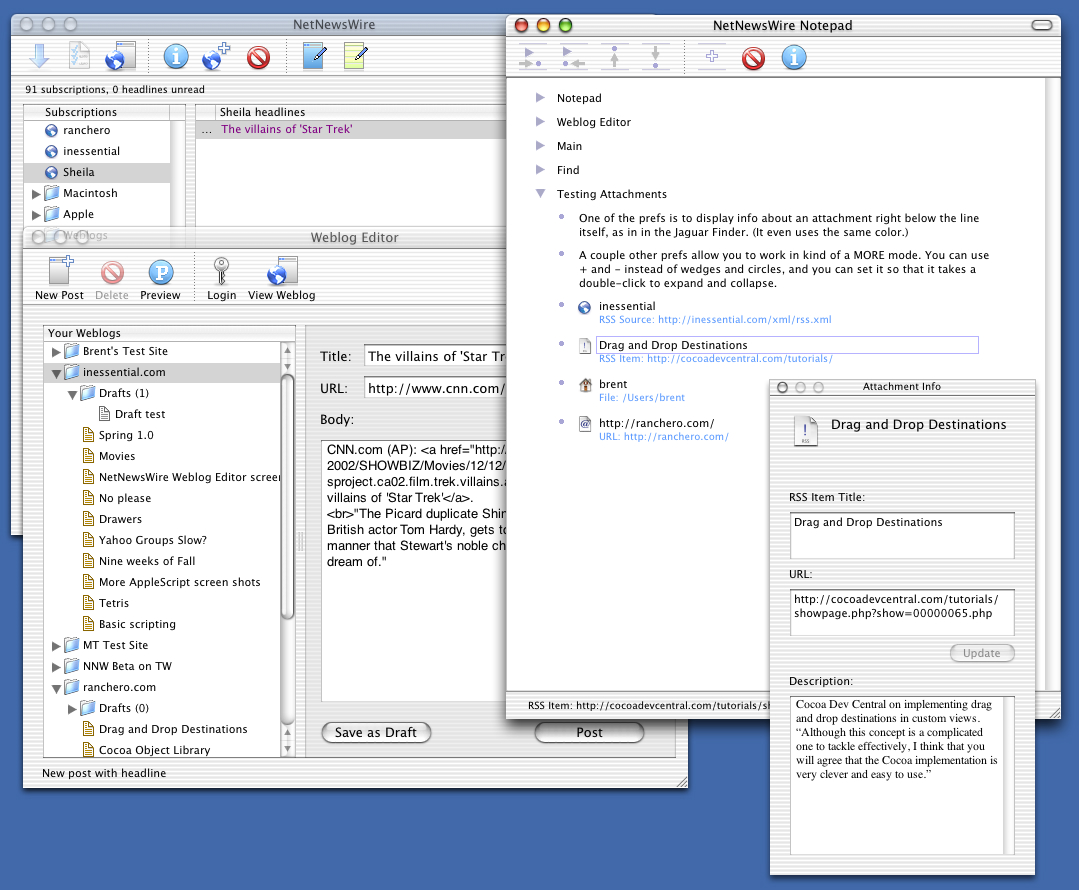Screen dimensions: 1079x890
Task: Click the View Weblog icon
Action: 281,272
